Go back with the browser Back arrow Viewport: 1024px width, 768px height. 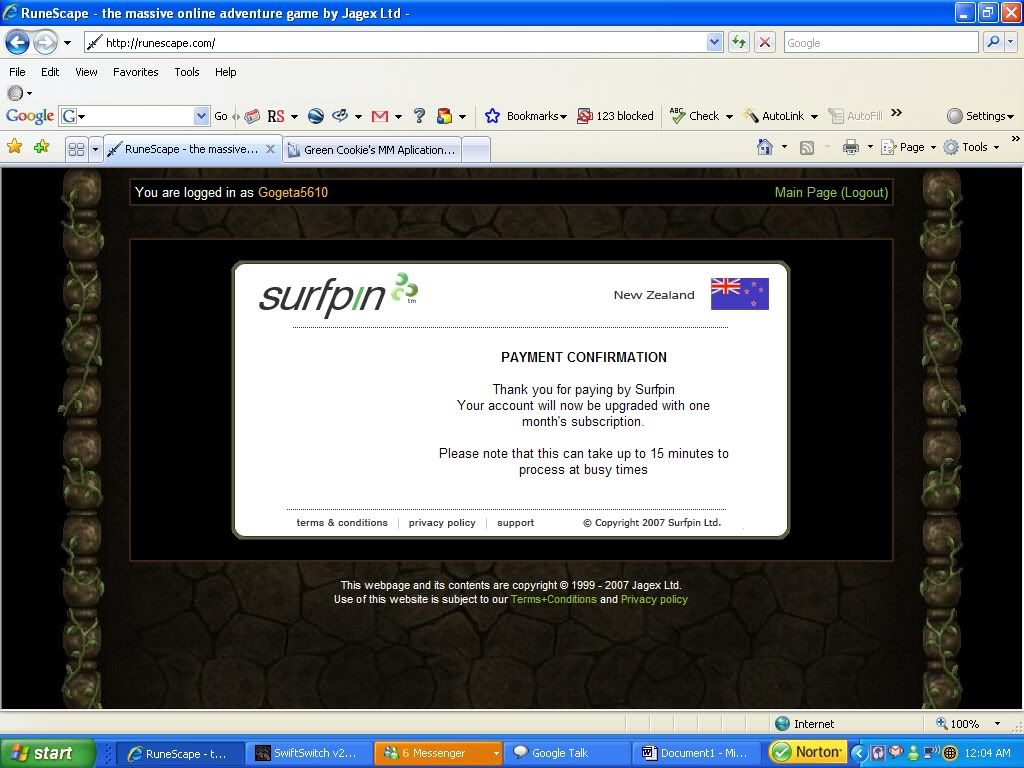[x=18, y=43]
